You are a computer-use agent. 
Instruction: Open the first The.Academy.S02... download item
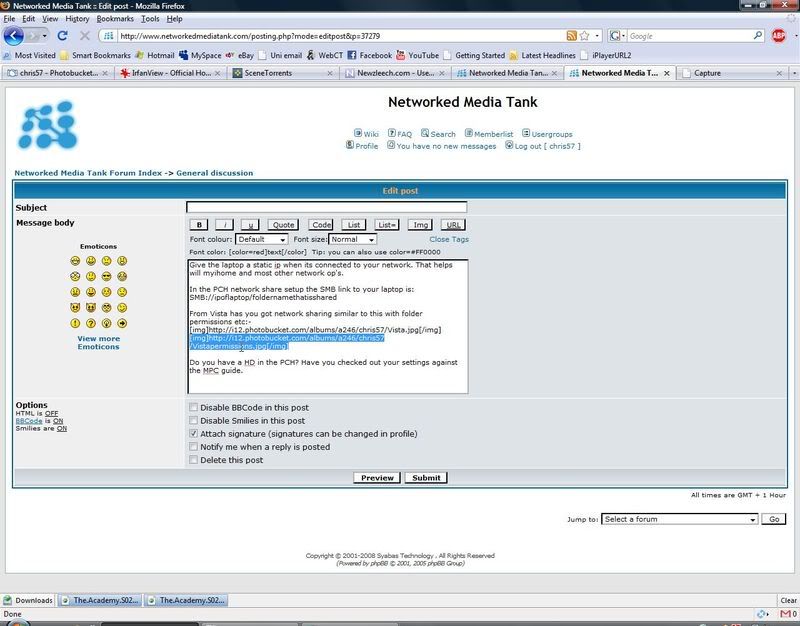tap(100, 600)
